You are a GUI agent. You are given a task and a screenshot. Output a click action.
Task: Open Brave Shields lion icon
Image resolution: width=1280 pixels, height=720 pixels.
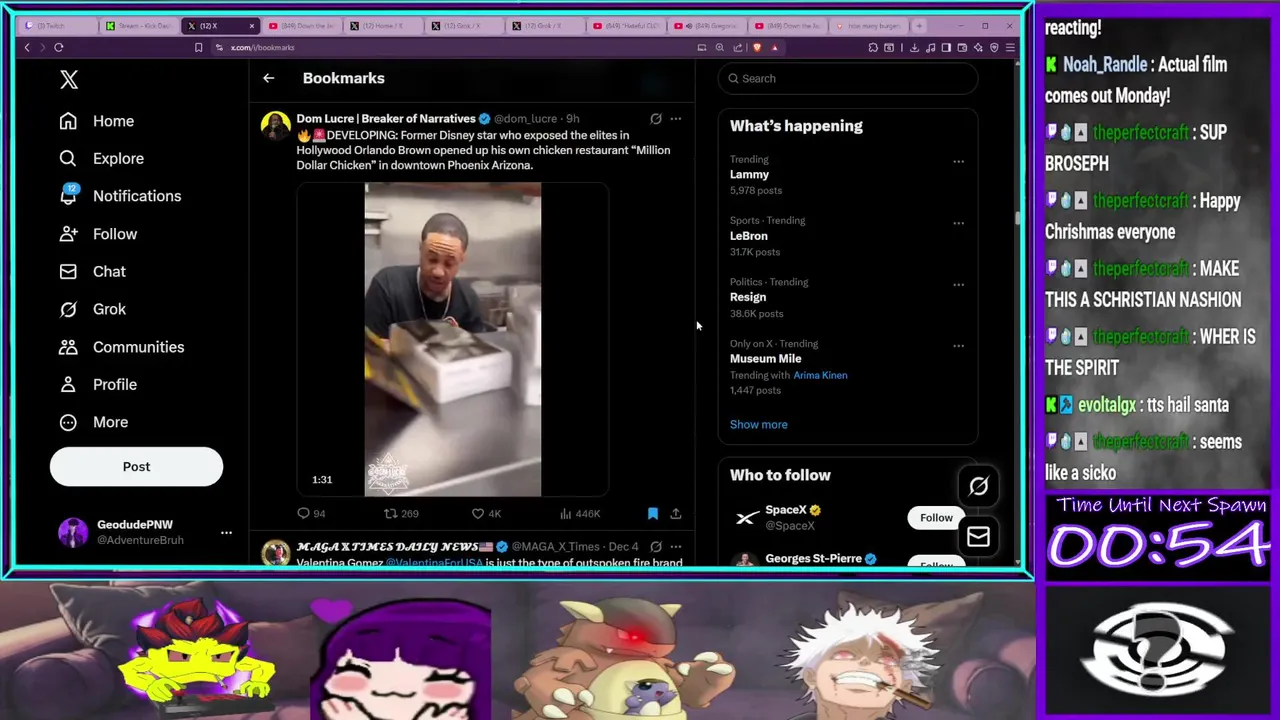tap(757, 47)
